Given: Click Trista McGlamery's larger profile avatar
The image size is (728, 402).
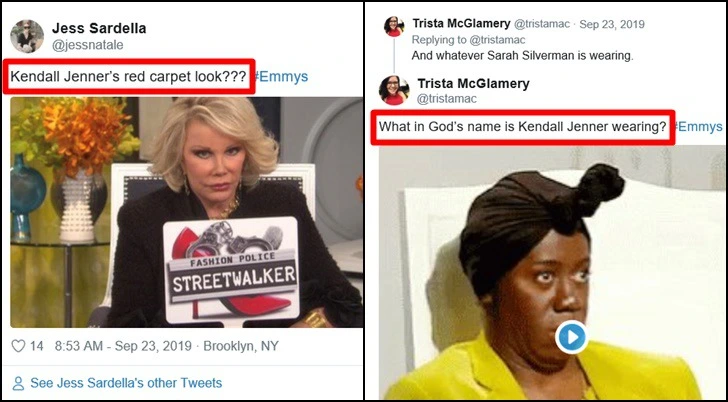Looking at the screenshot, I should (x=394, y=90).
